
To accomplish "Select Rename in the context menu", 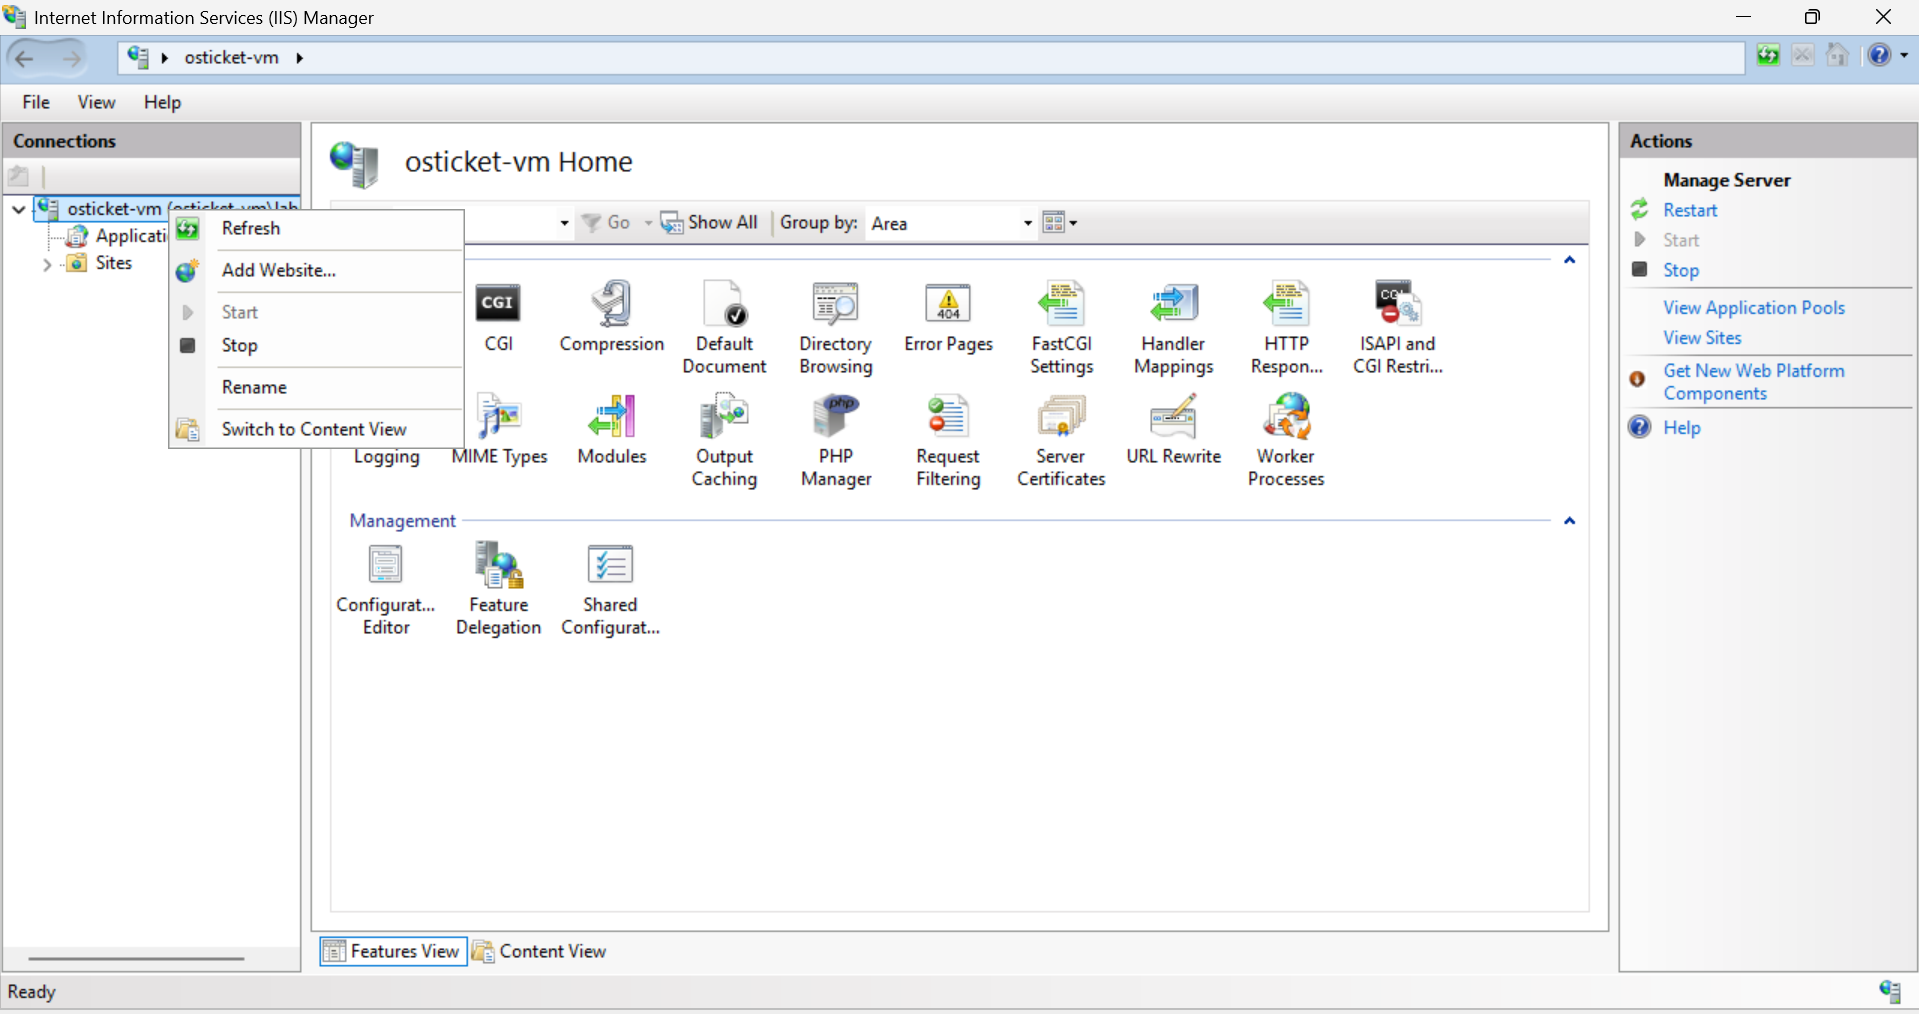I will coord(316,387).
